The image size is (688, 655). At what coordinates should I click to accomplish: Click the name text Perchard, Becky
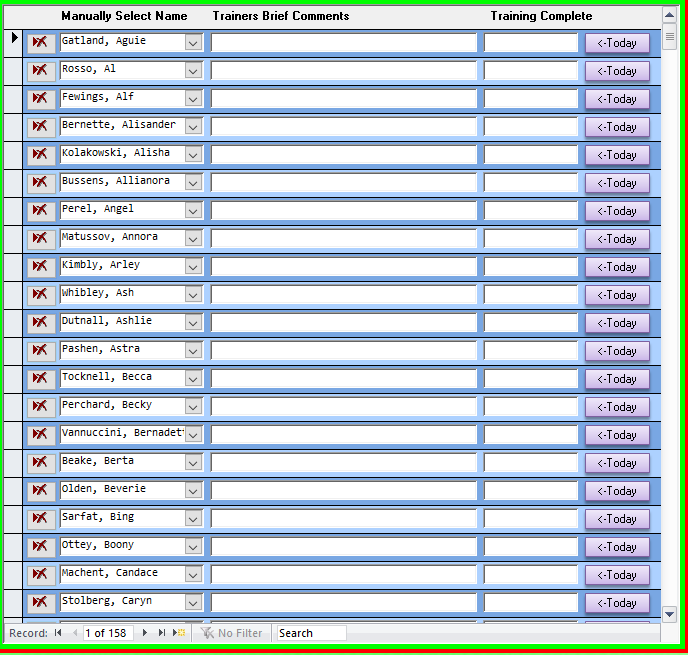107,404
